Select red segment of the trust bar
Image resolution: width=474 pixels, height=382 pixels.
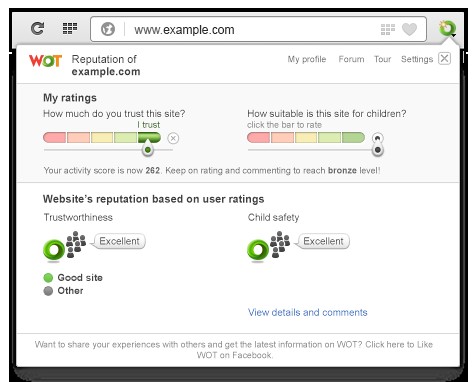54,138
